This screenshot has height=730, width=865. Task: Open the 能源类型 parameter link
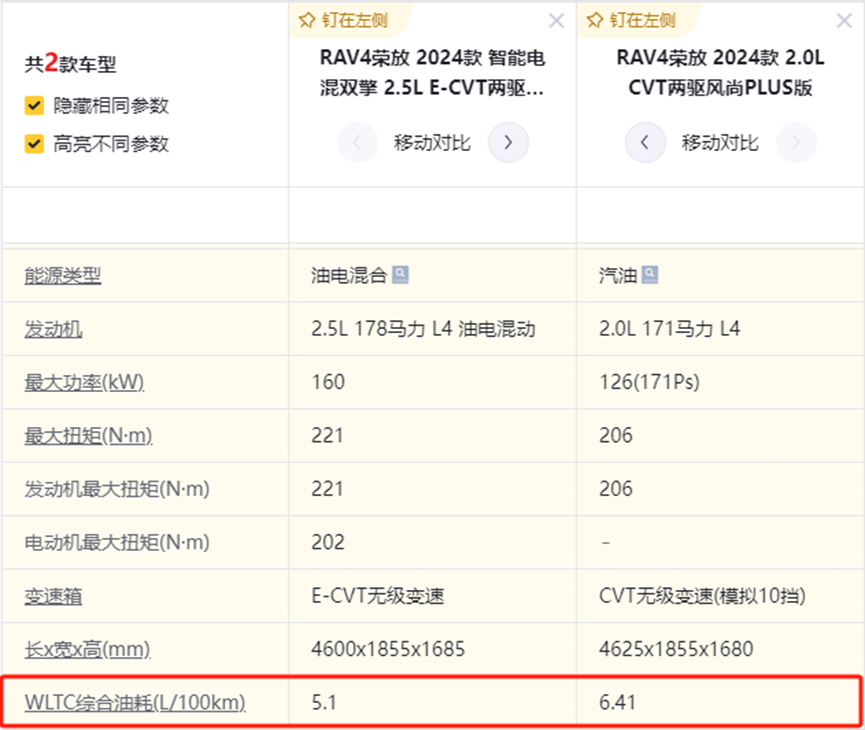click(62, 275)
